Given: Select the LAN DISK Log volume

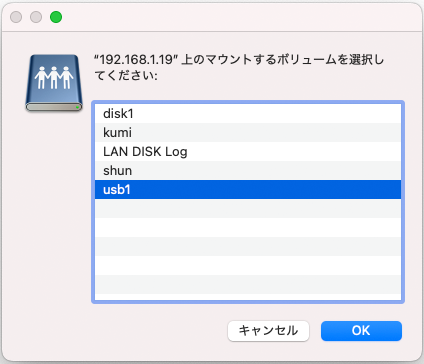Looking at the screenshot, I should tap(248, 152).
